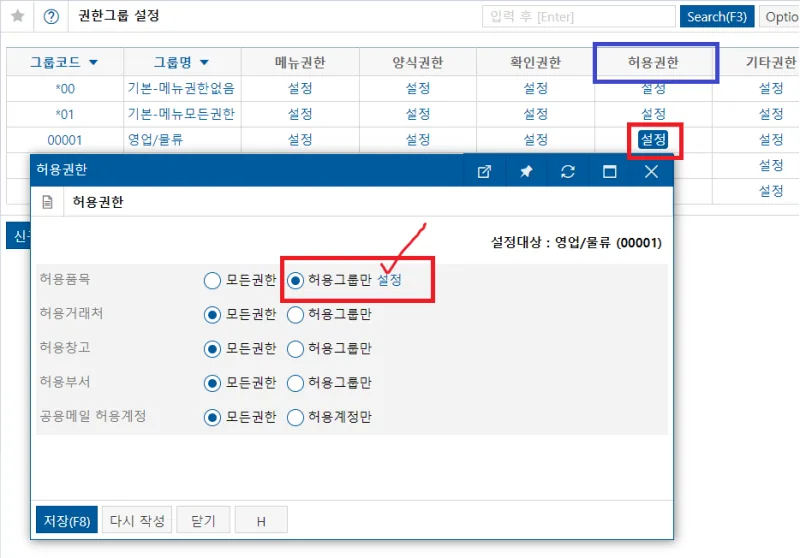Click the 허용권한 column header
800x558 pixels.
653,62
